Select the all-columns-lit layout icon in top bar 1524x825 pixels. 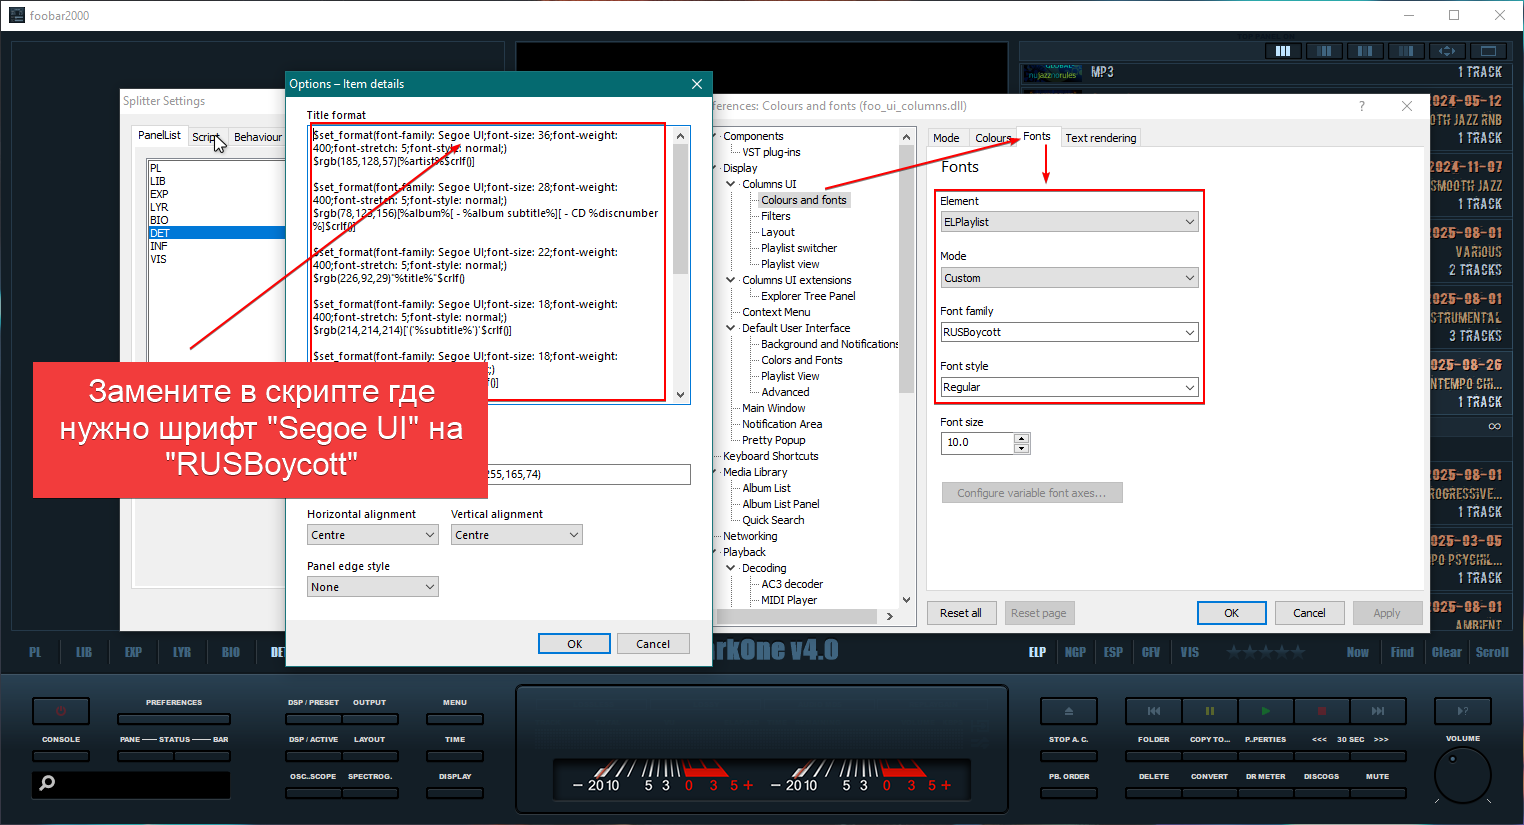click(x=1283, y=51)
